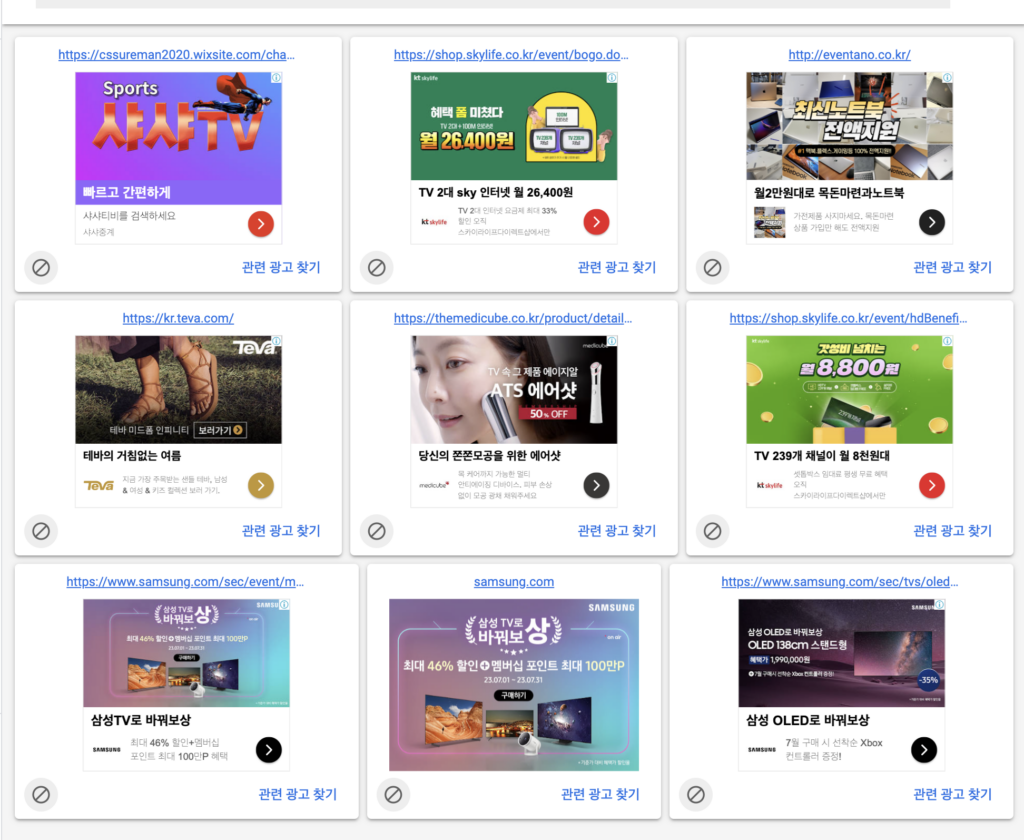The height and width of the screenshot is (840, 1024).
Task: Open AdChoices info icon on skylife 26,400원 ad
Action: [x=612, y=78]
